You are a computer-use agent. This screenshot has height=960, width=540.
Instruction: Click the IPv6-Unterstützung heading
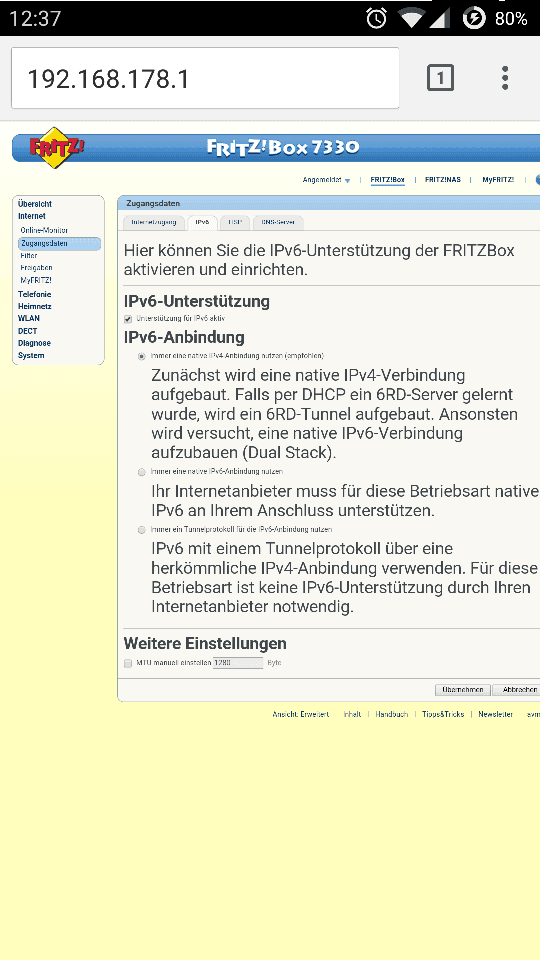coord(197,301)
